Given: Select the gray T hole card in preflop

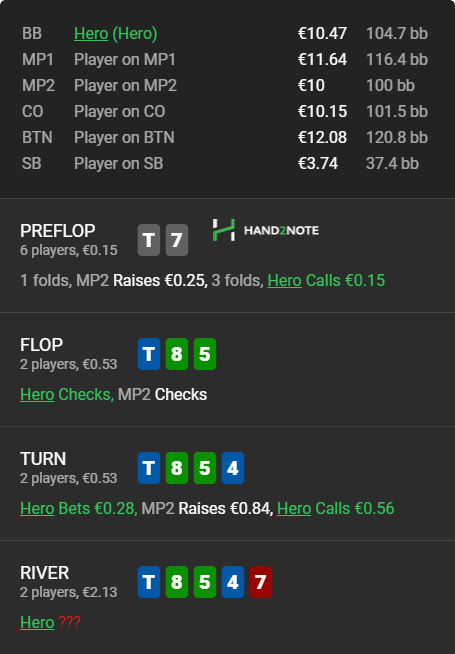Looking at the screenshot, I should coord(149,240).
